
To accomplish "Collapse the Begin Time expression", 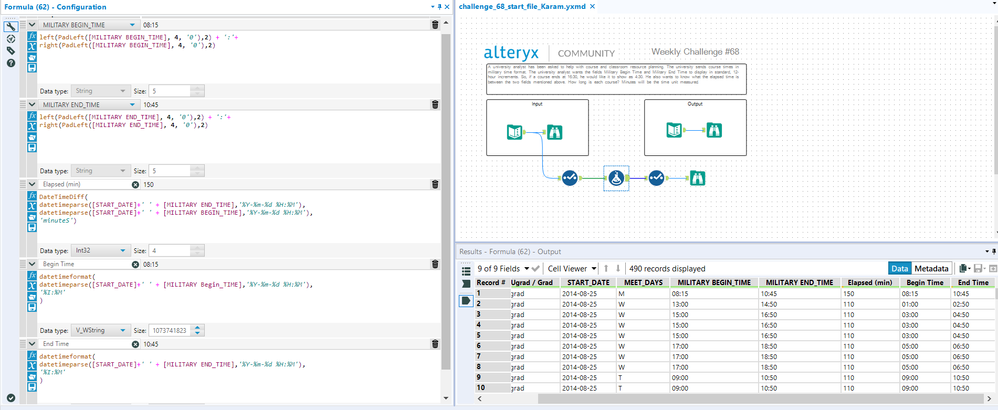I will coord(32,264).
